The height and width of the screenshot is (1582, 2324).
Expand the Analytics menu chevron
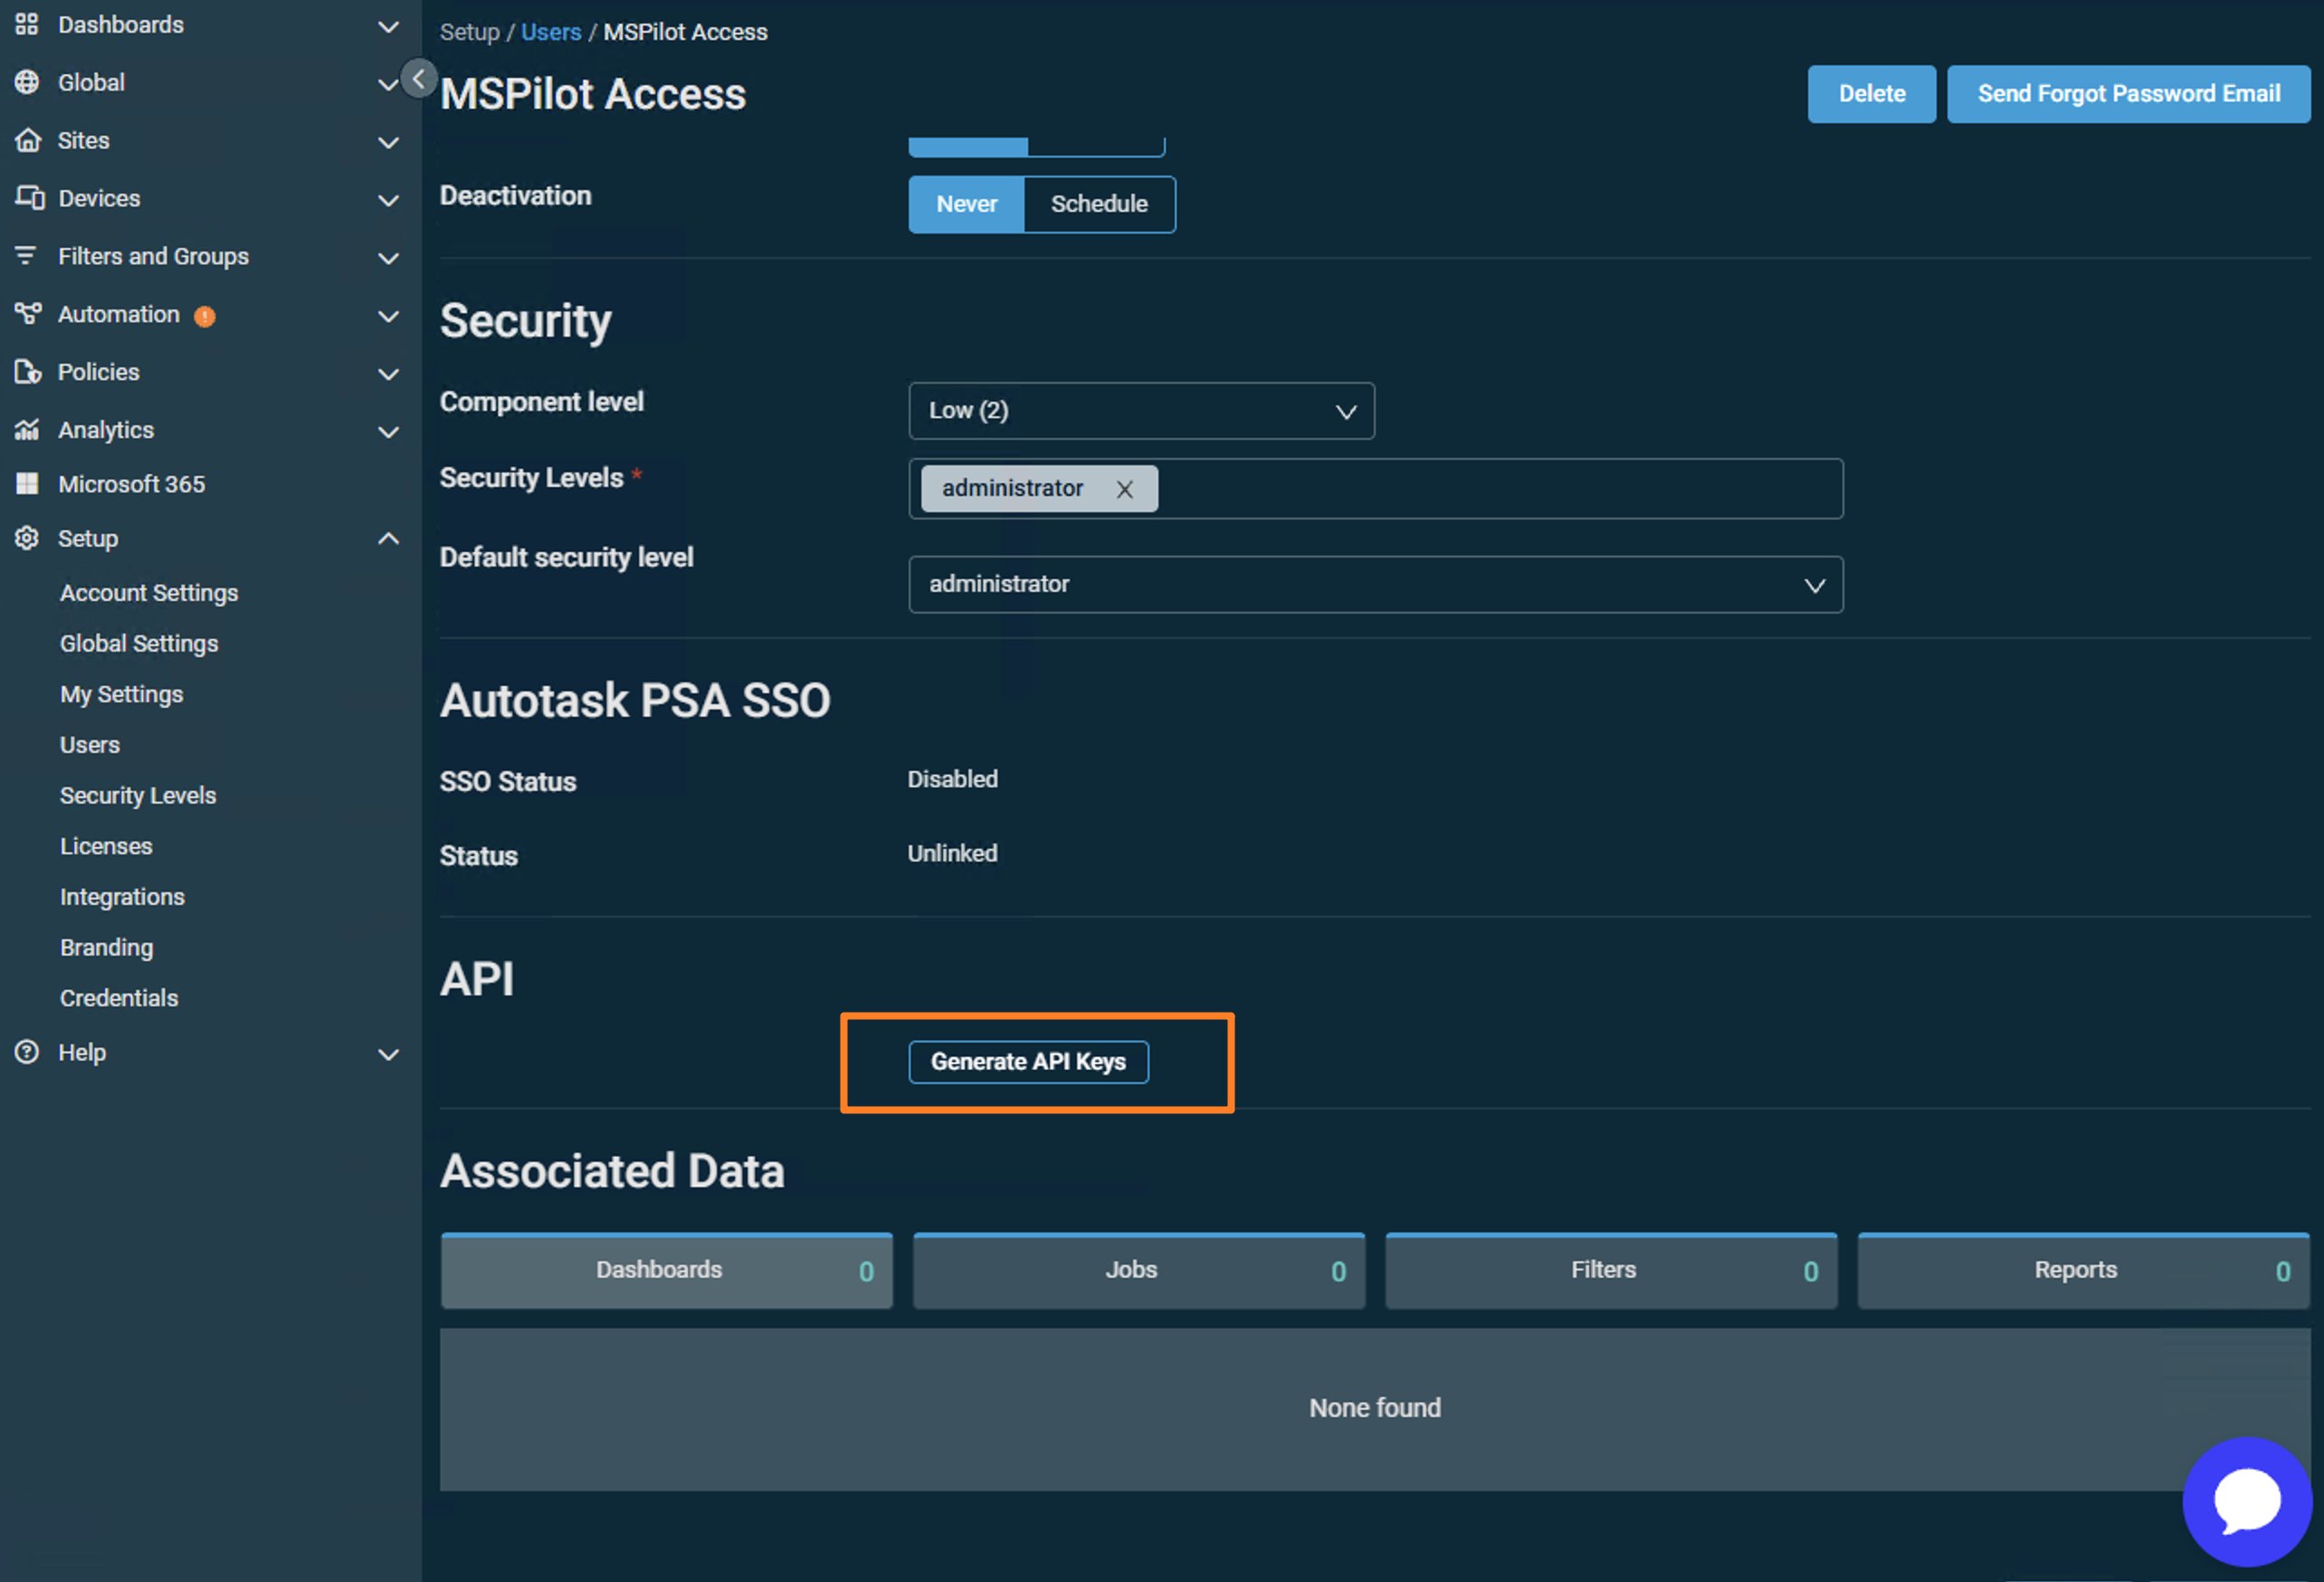coord(388,432)
